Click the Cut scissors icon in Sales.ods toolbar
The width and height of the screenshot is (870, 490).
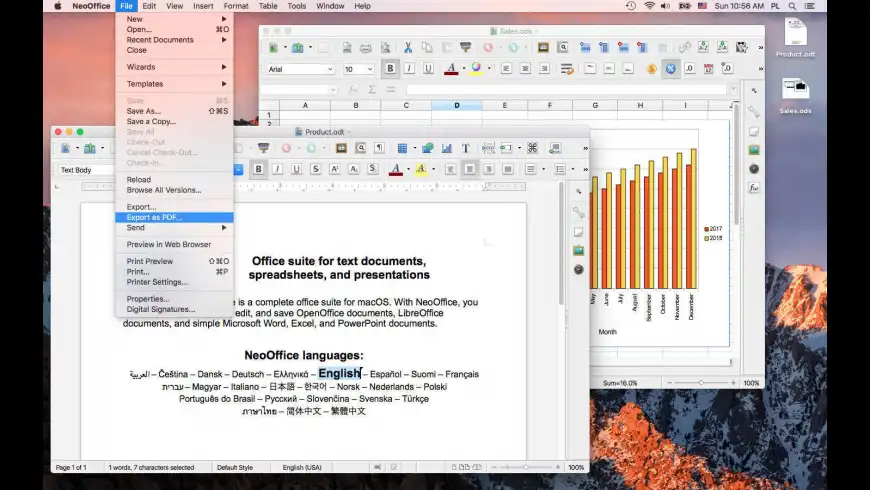click(x=408, y=47)
